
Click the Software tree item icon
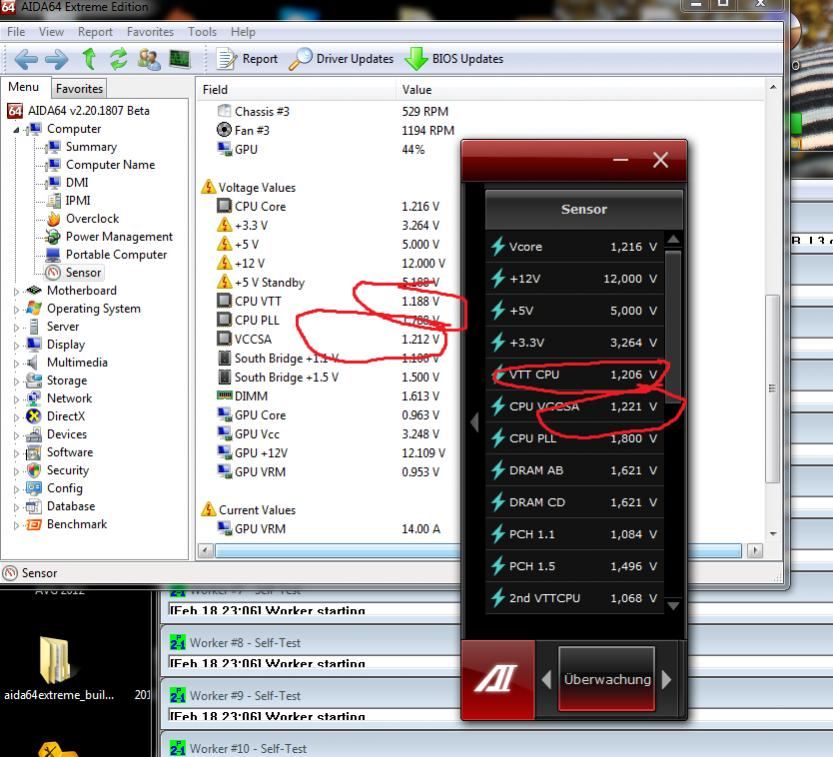click(x=34, y=453)
